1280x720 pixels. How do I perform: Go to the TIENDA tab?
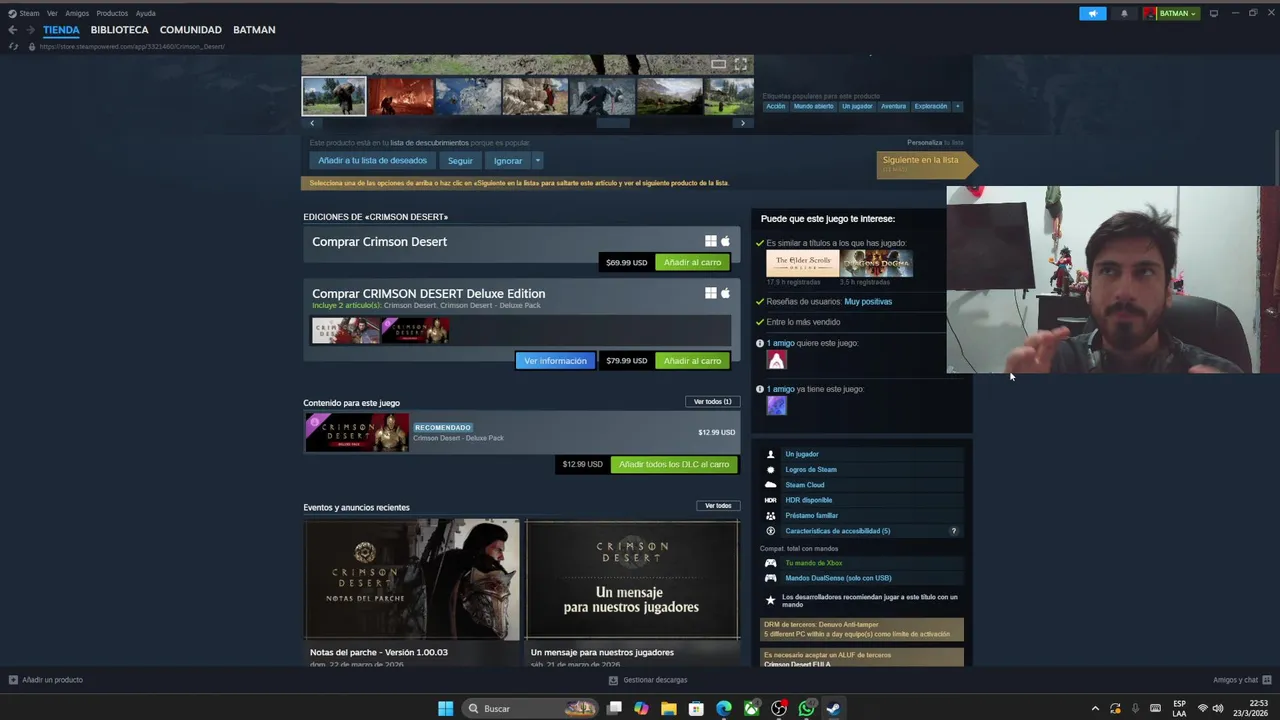[61, 30]
